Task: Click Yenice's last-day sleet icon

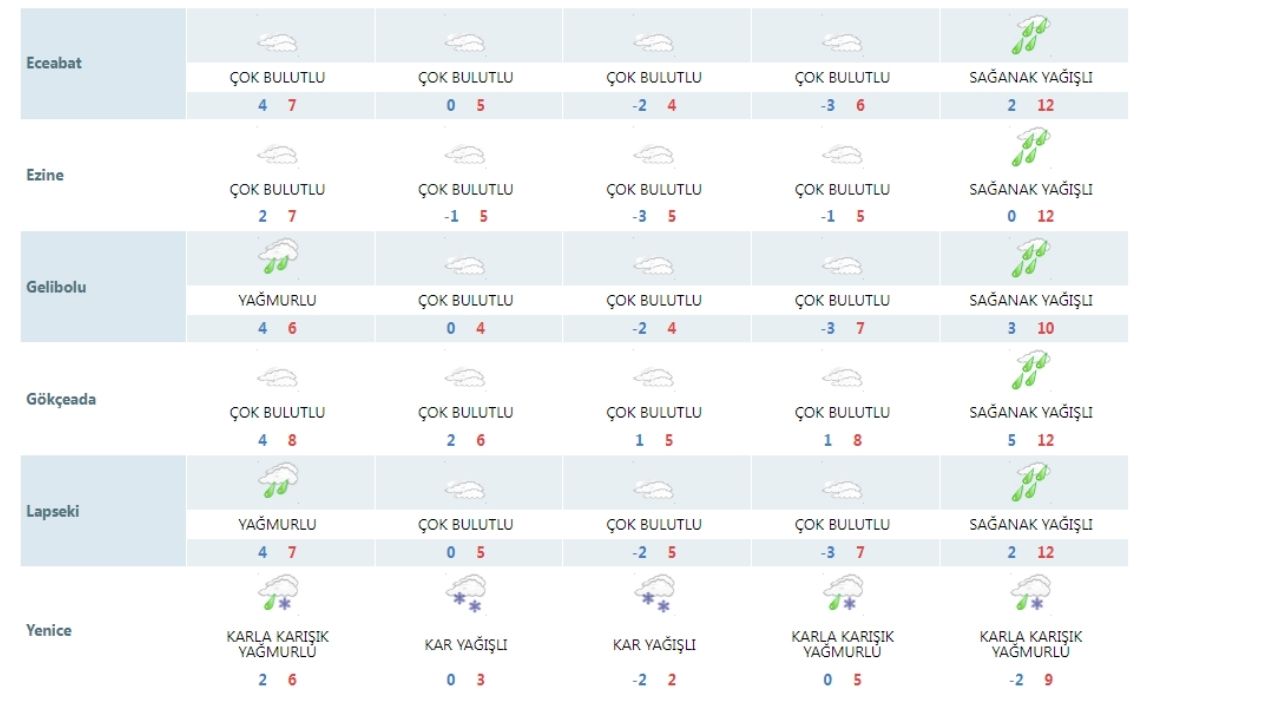Action: (1030, 594)
